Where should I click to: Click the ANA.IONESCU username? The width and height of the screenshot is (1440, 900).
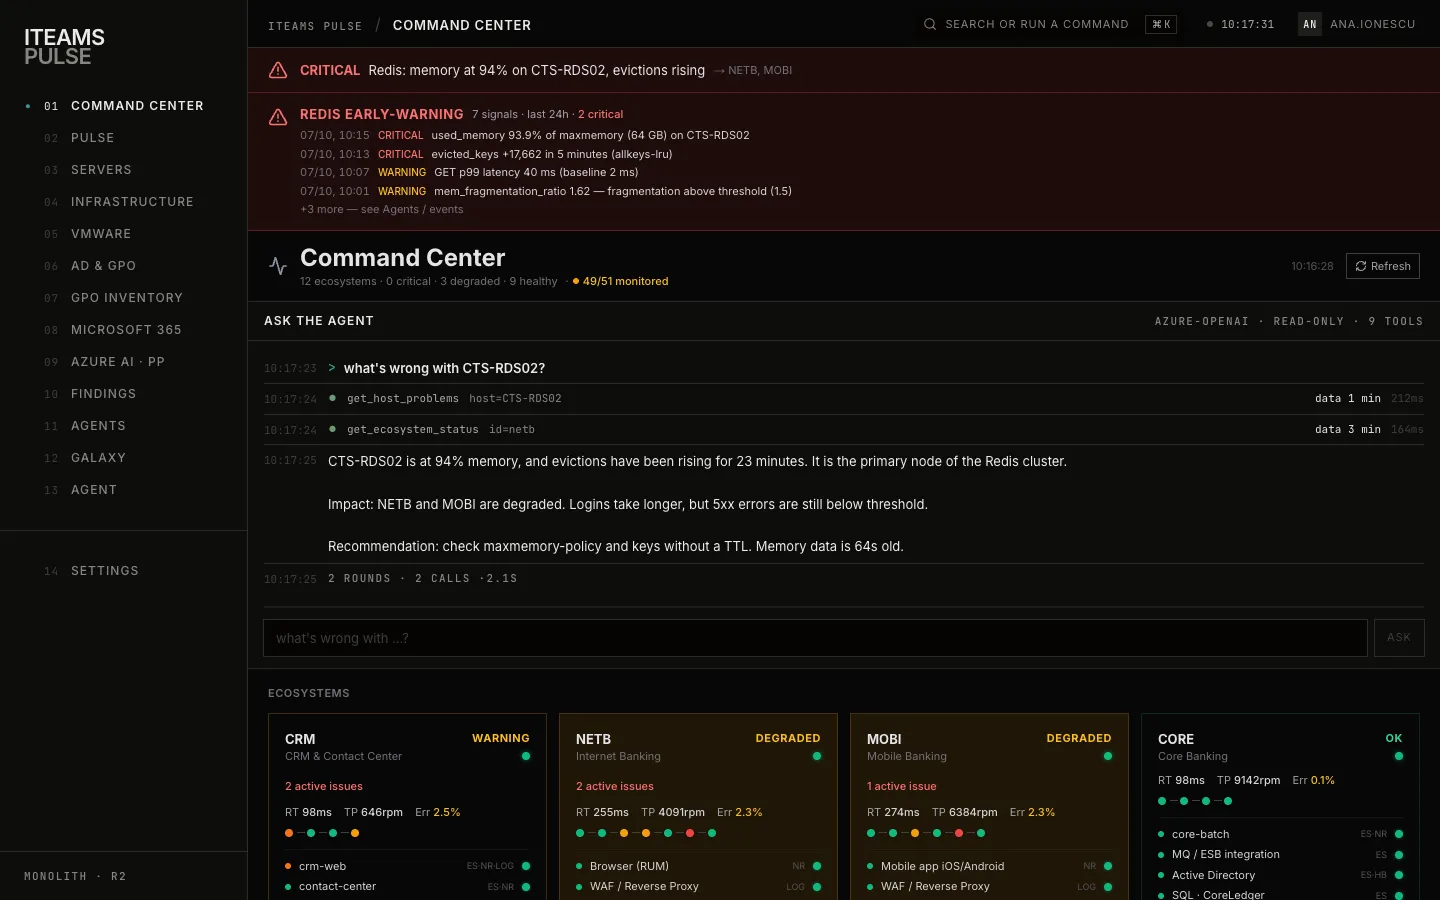pos(1373,24)
